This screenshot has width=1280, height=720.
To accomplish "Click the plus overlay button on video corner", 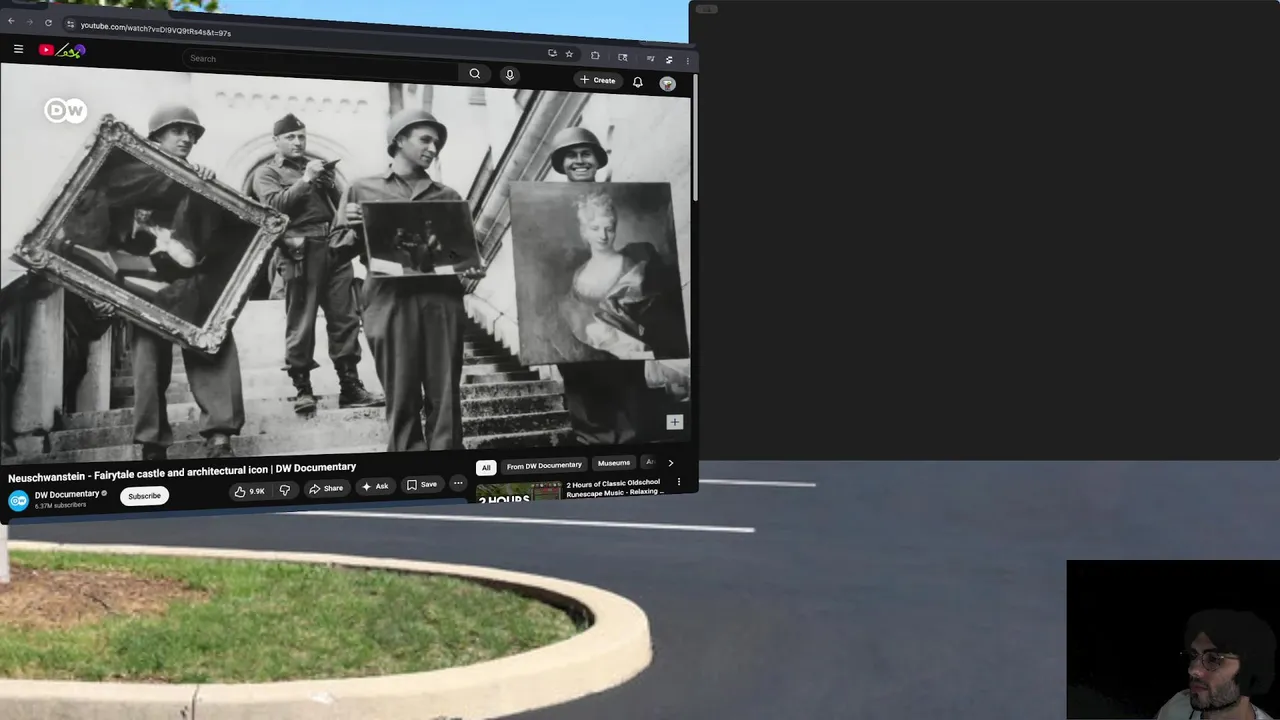I will click(x=674, y=422).
